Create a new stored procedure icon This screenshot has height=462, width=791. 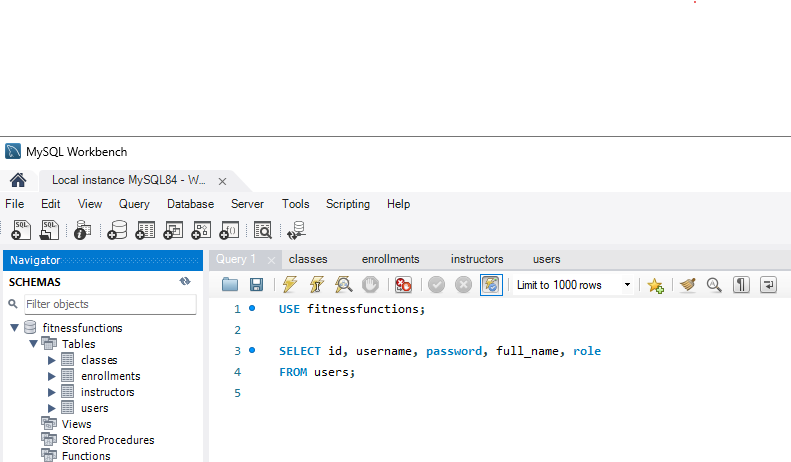pyautogui.click(x=201, y=230)
